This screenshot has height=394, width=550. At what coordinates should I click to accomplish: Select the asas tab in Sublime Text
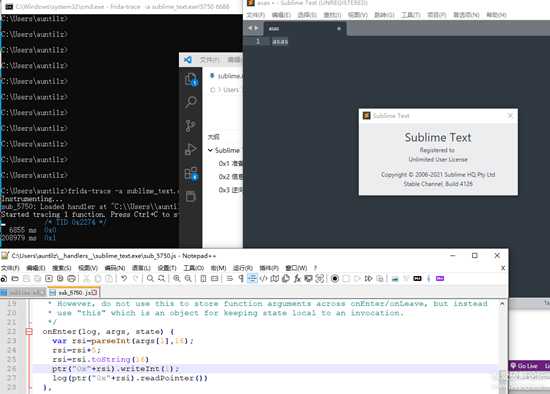pyautogui.click(x=304, y=28)
